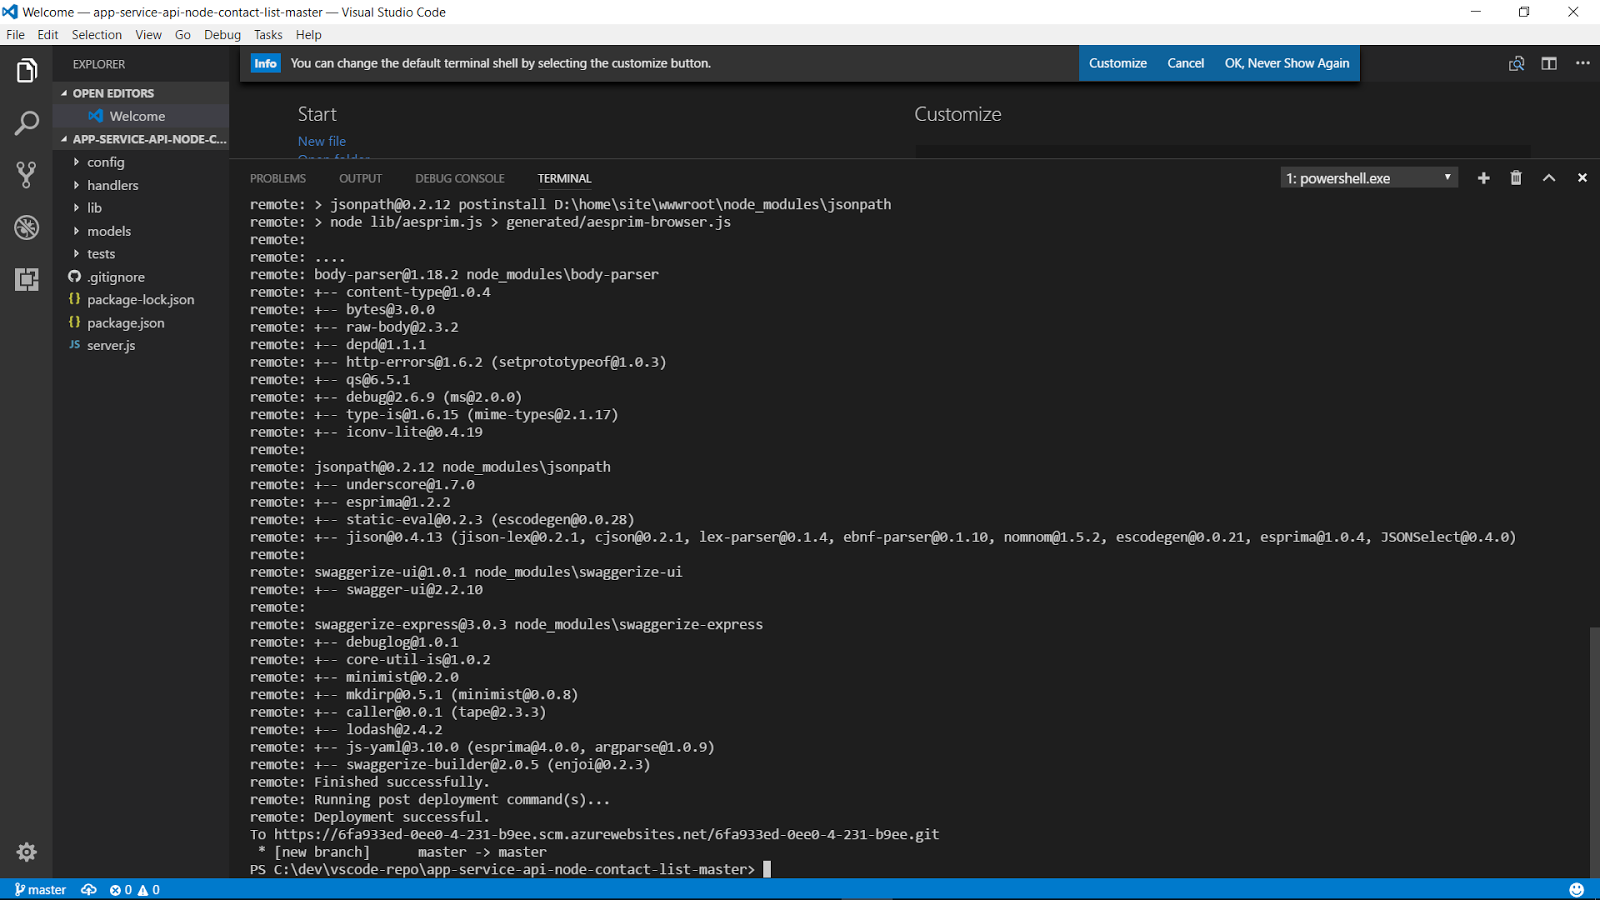Open the File menu
The image size is (1600, 900).
15,34
